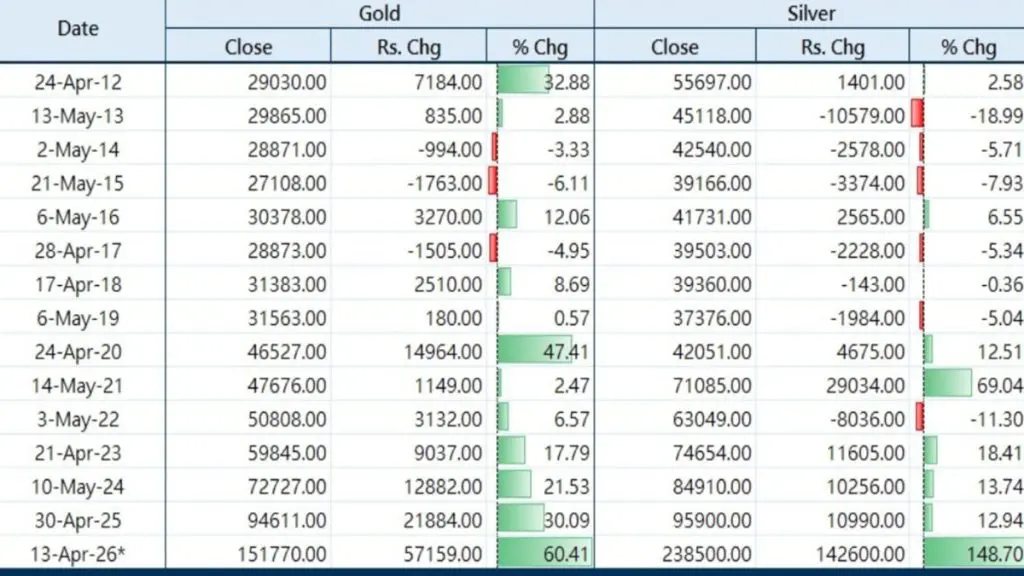Click Gold Rs. Chg column header

point(408,46)
